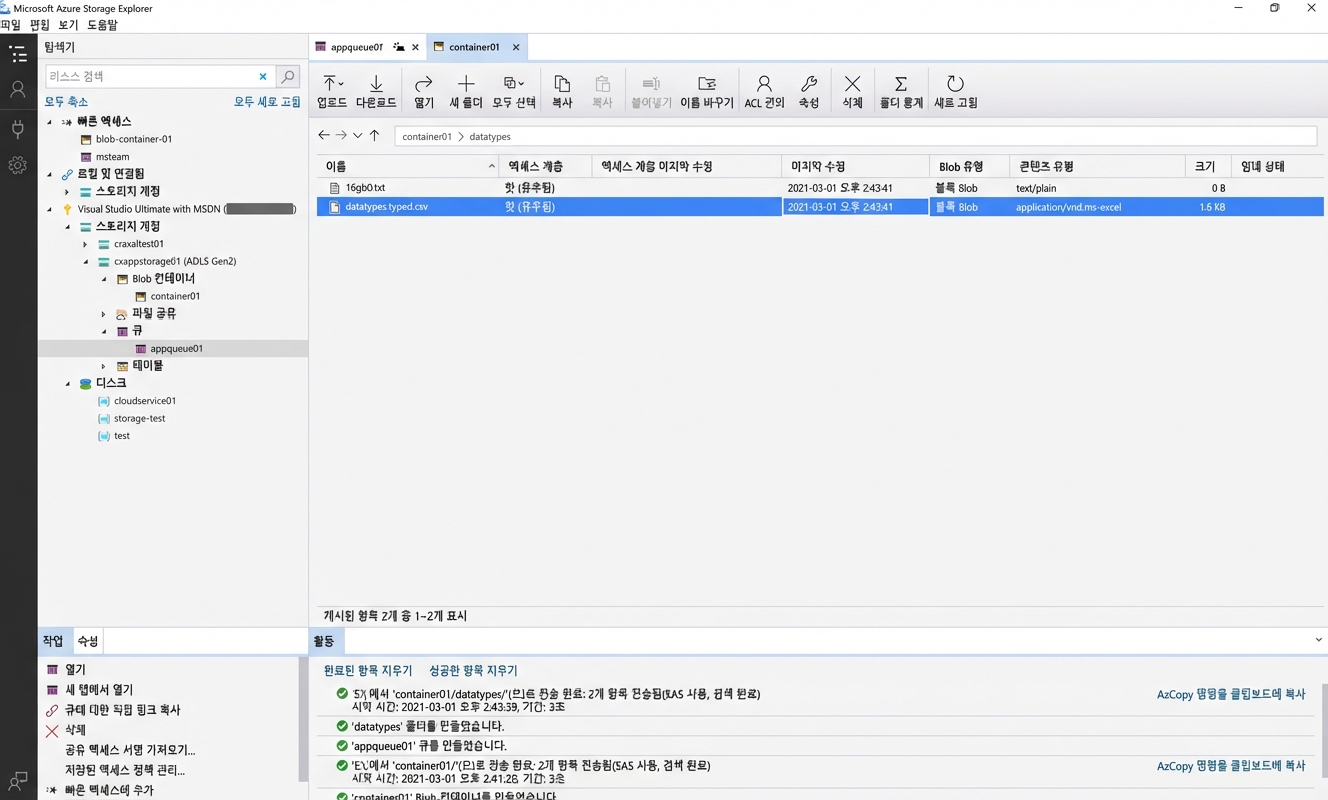Create a new folder with 새 폴더

pos(466,91)
